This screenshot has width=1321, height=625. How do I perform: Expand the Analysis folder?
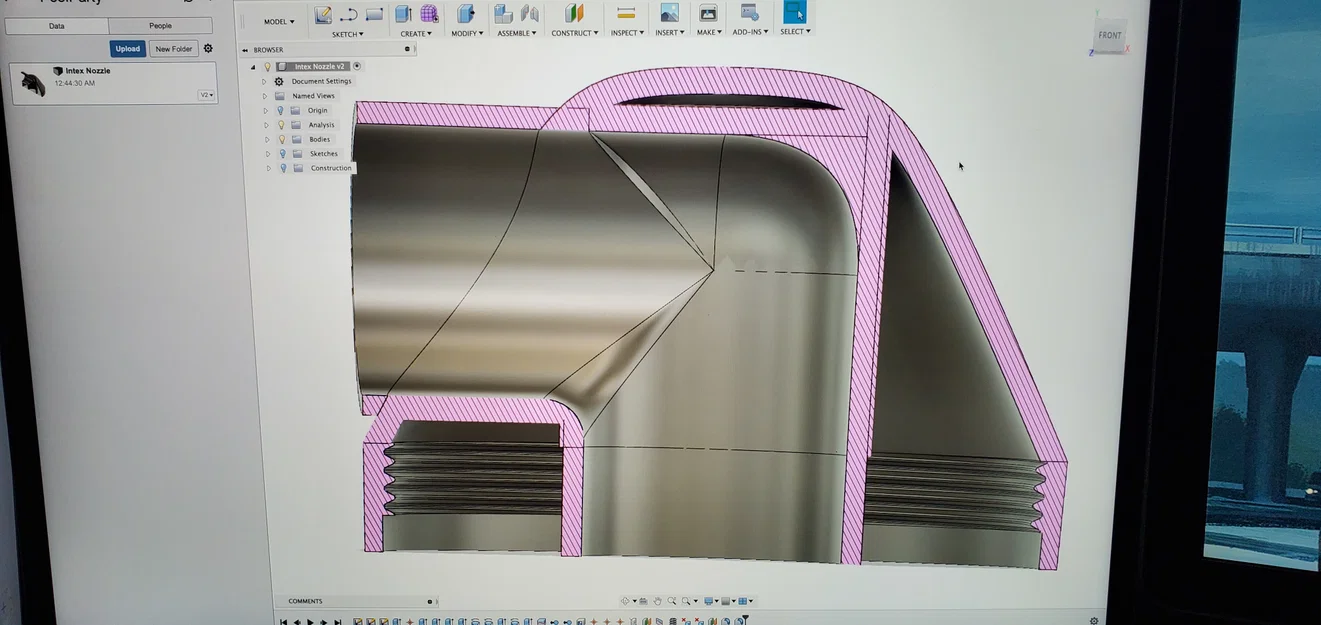266,125
